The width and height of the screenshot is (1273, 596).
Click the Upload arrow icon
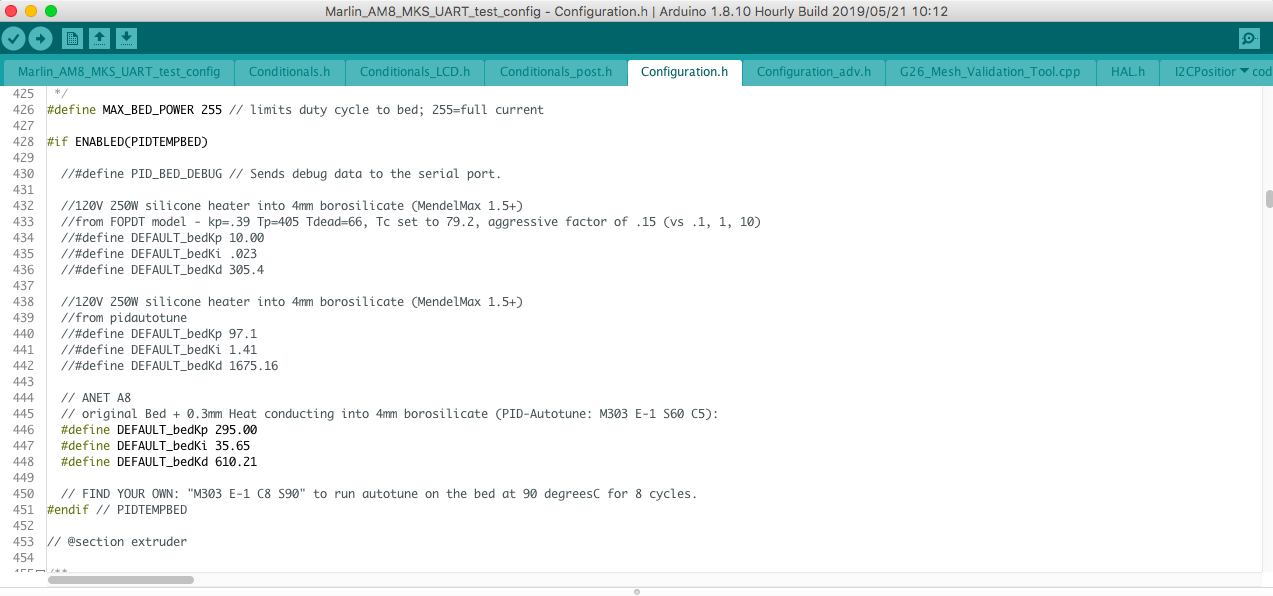(x=40, y=38)
